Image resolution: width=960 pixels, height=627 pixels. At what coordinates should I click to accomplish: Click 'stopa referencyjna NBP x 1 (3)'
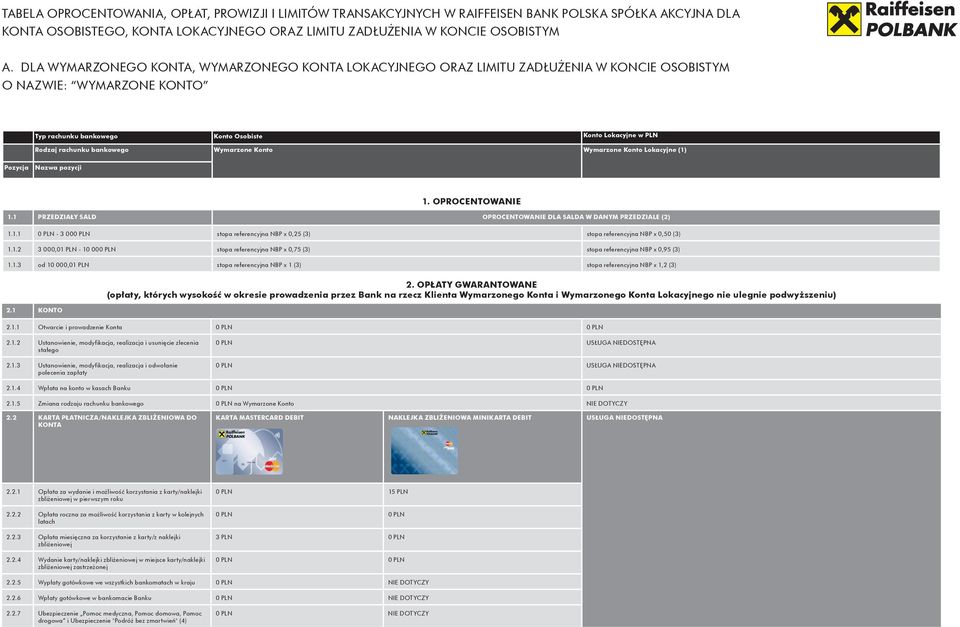259,265
